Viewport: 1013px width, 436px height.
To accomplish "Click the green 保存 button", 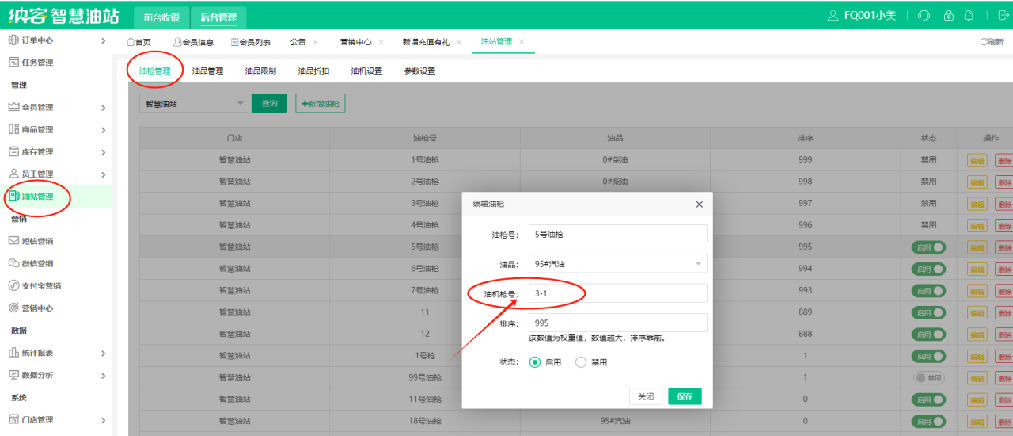I will 684,396.
